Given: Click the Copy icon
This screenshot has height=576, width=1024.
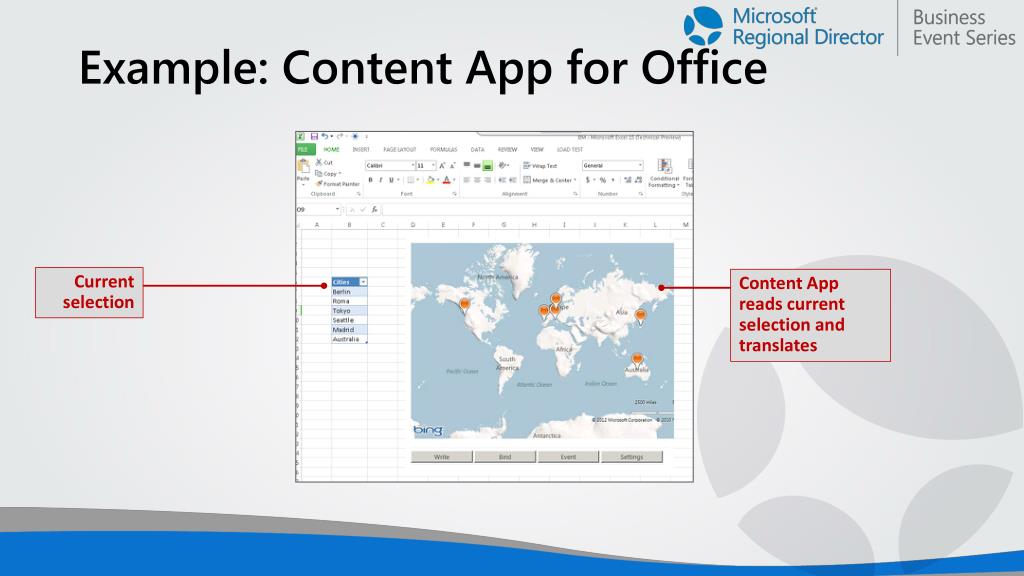Looking at the screenshot, I should 319,174.
